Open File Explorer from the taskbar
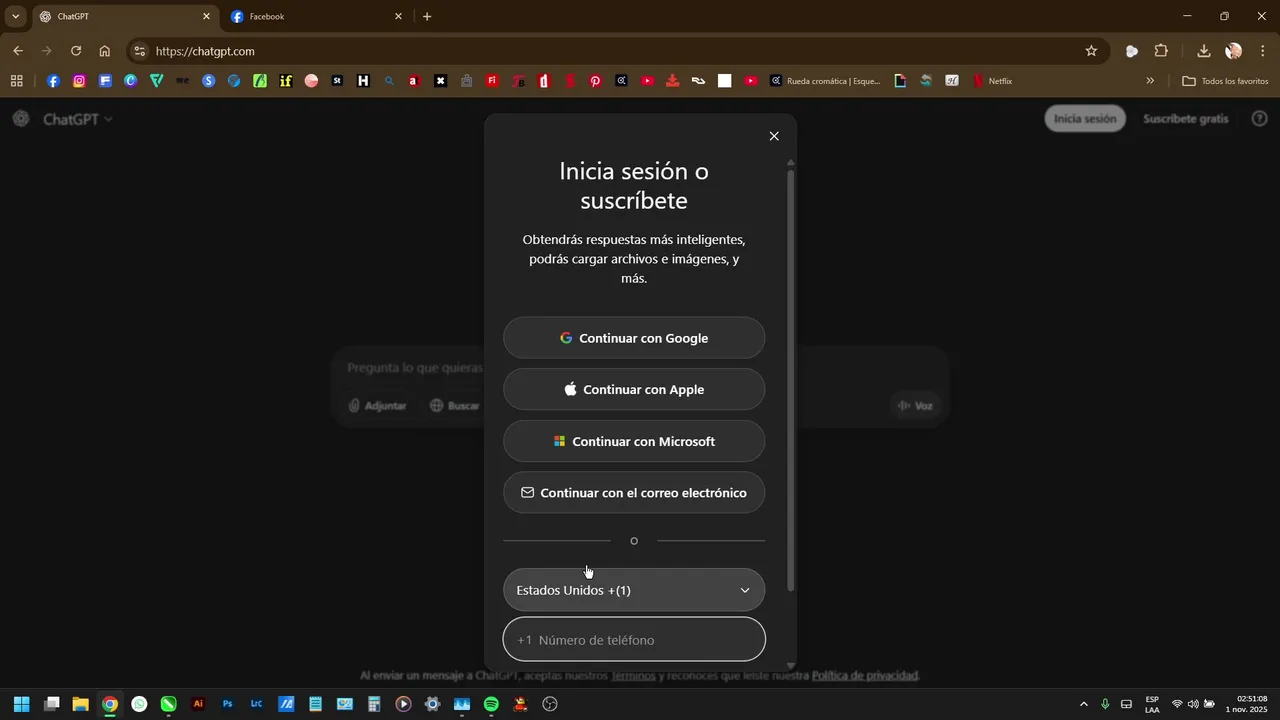Viewport: 1280px width, 720px height. pyautogui.click(x=80, y=704)
